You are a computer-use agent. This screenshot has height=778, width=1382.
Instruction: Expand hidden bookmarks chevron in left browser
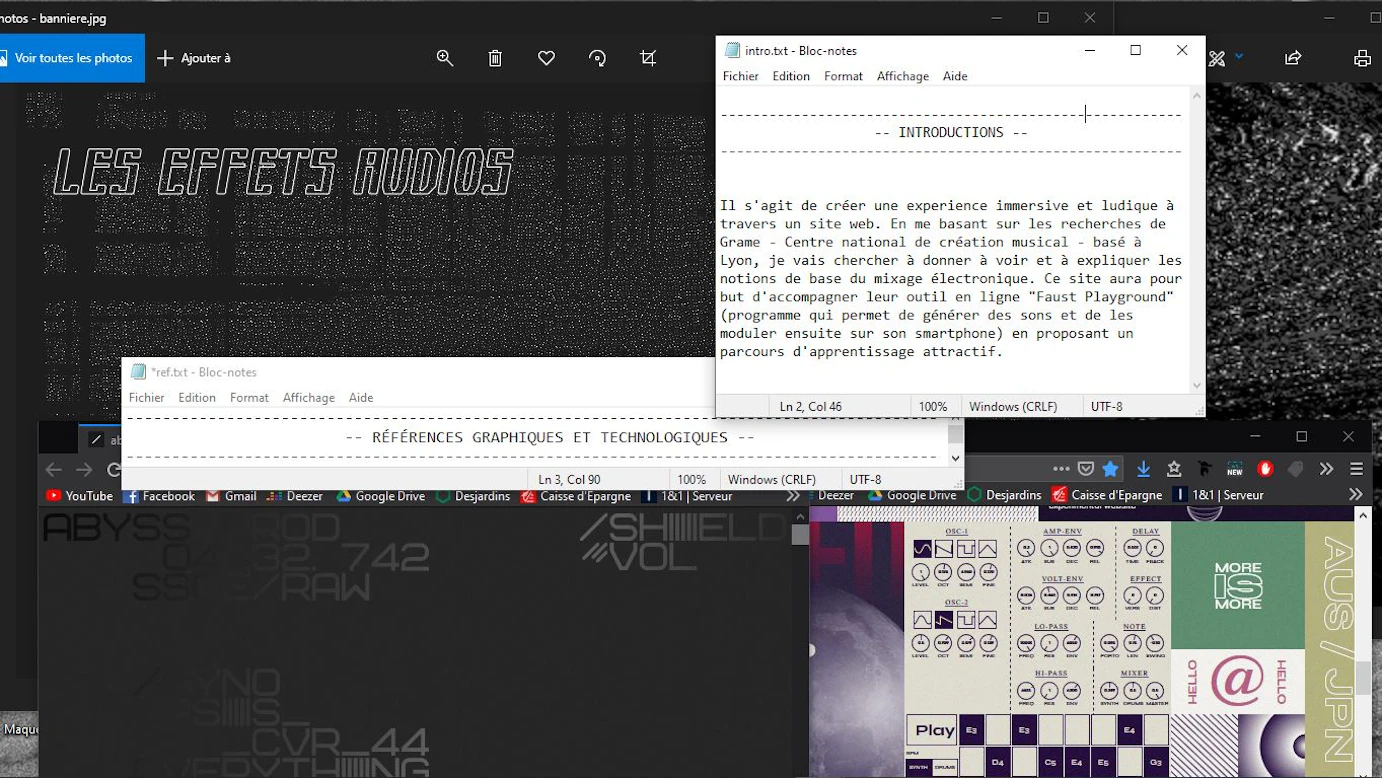[792, 496]
